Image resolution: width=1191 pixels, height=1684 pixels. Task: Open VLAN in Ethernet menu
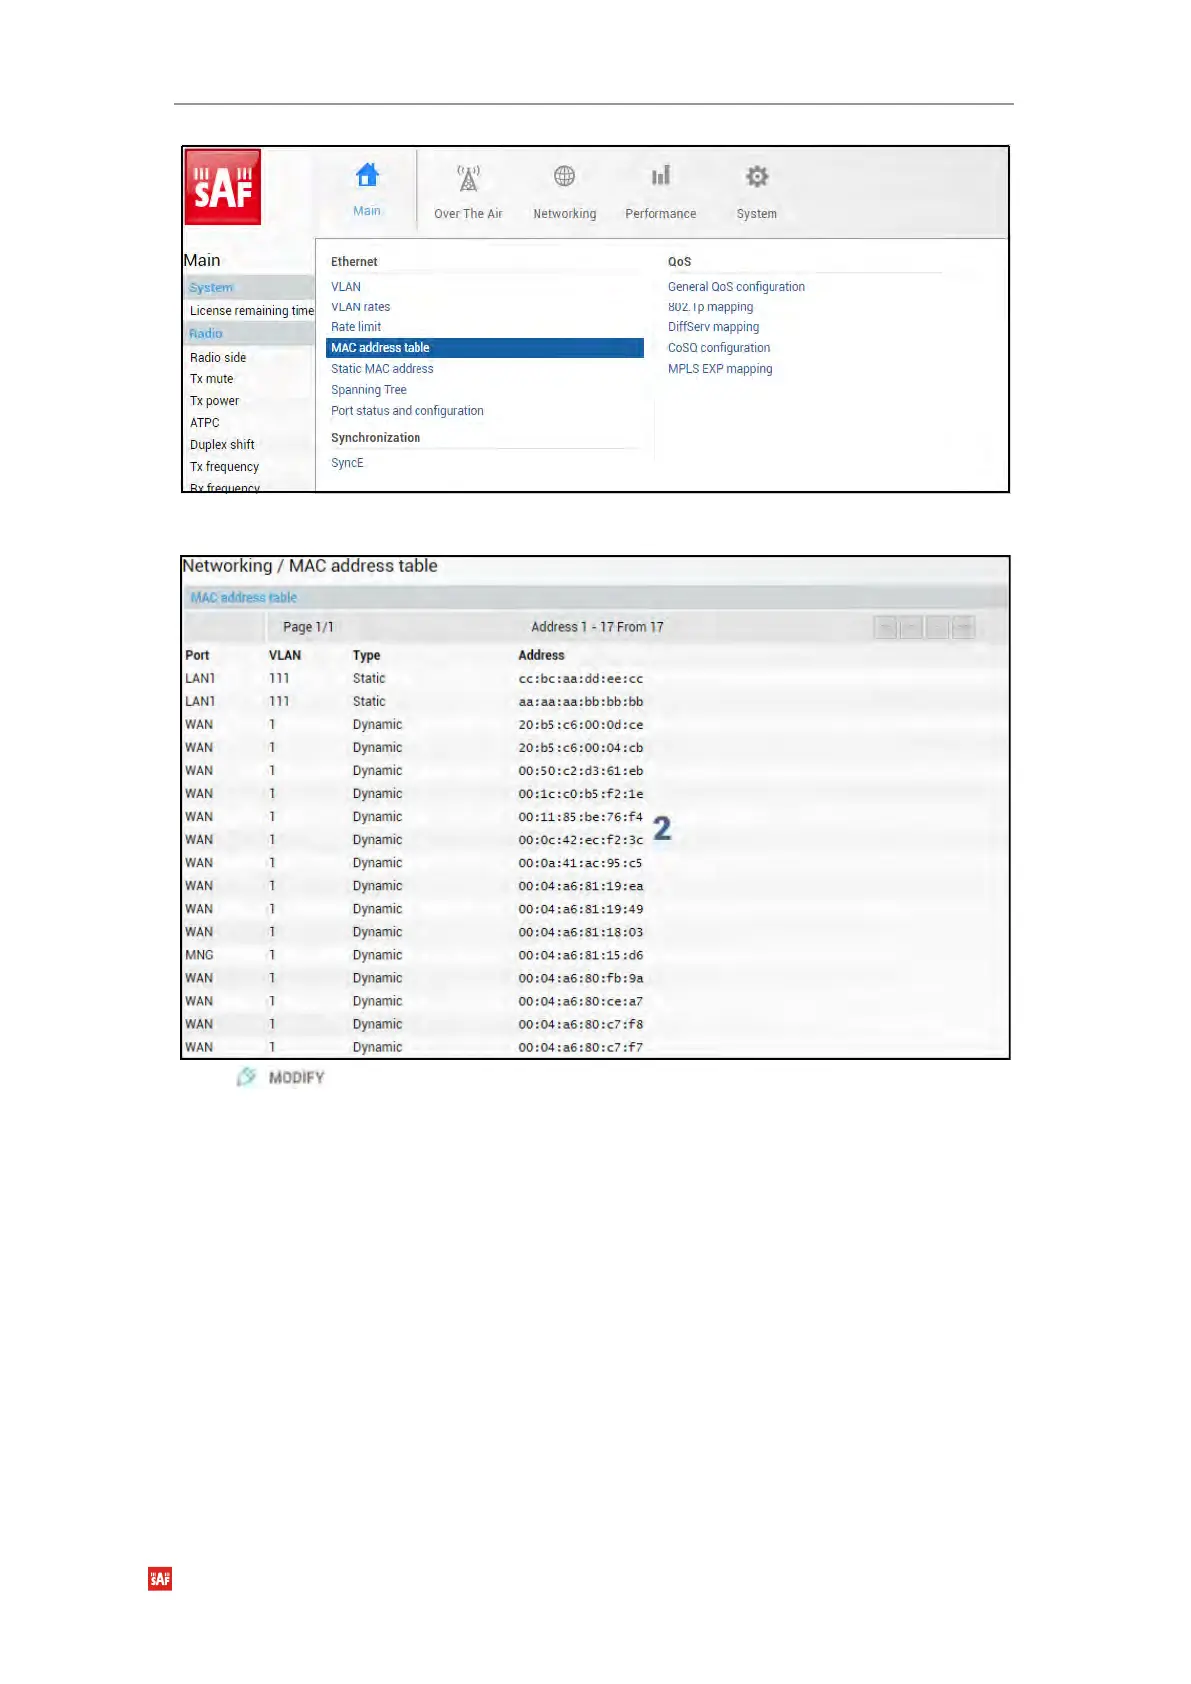tap(346, 287)
